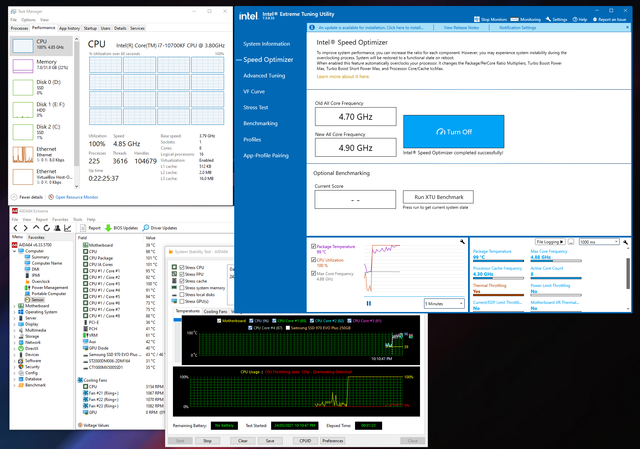This screenshot has width=640, height=449.
Task: Open XTU Settings wrench
Action: [556, 19]
